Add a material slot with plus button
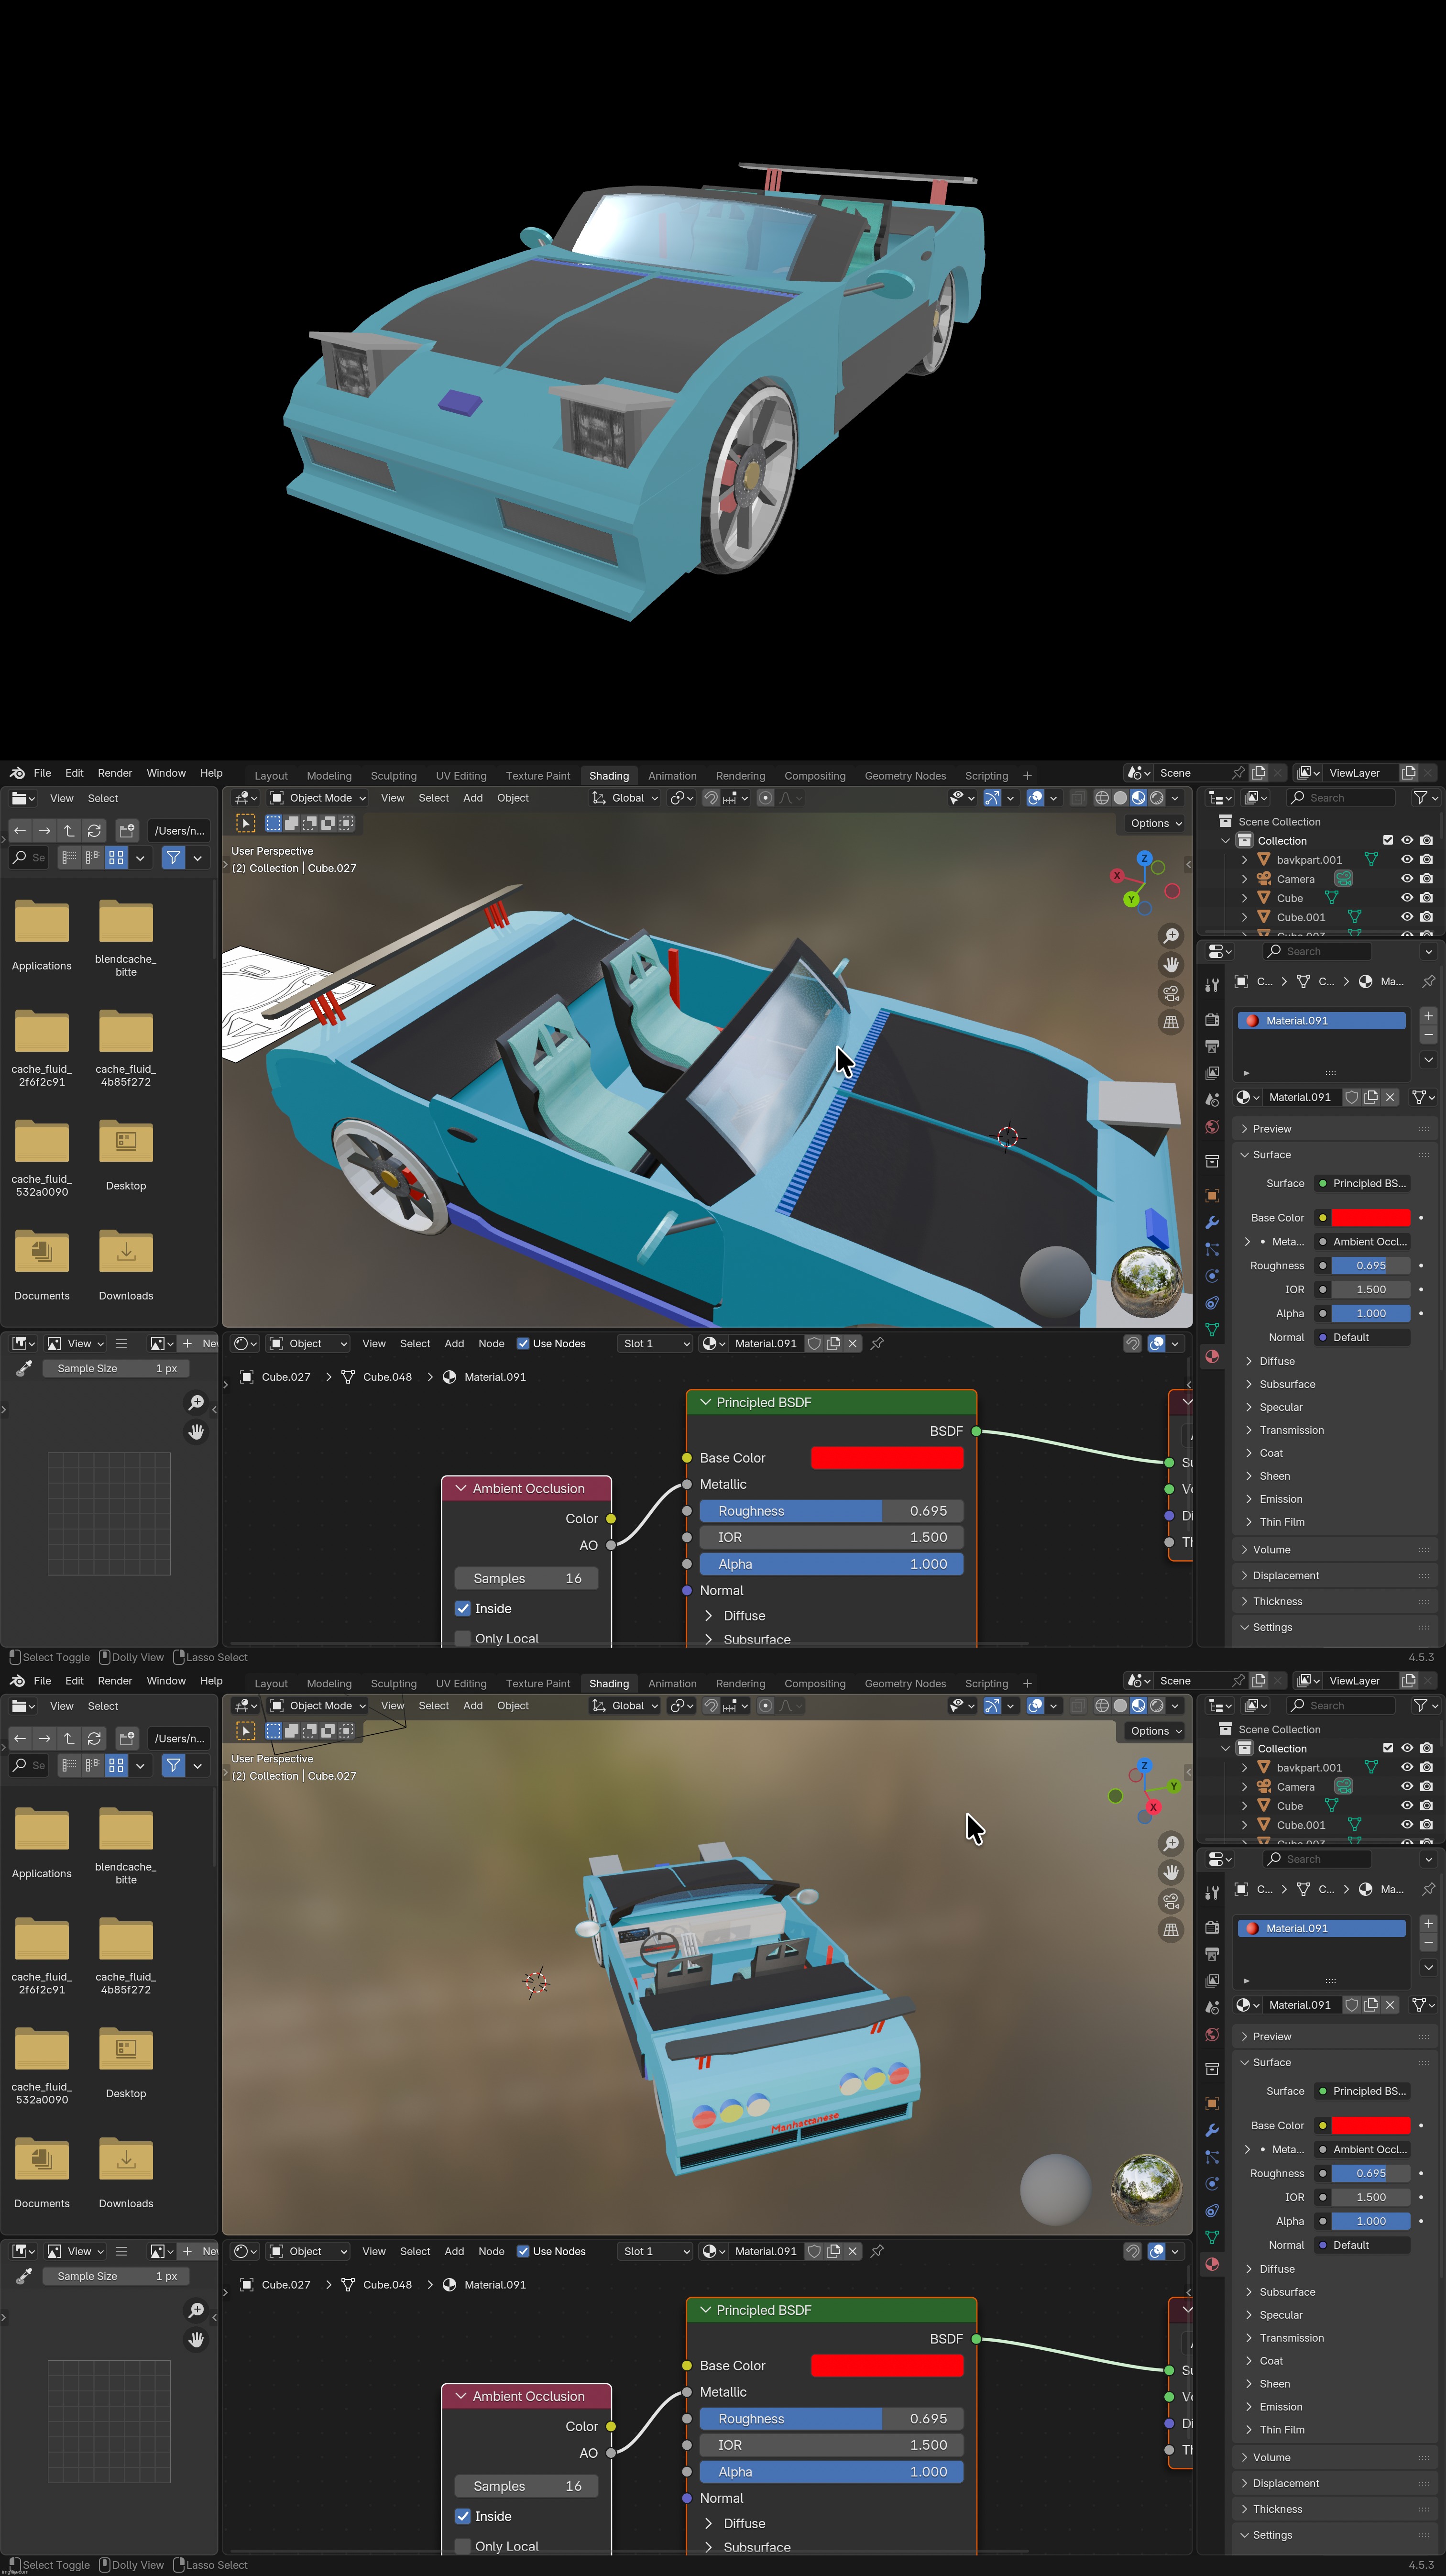The width and height of the screenshot is (1446, 2576). pyautogui.click(x=1429, y=1016)
